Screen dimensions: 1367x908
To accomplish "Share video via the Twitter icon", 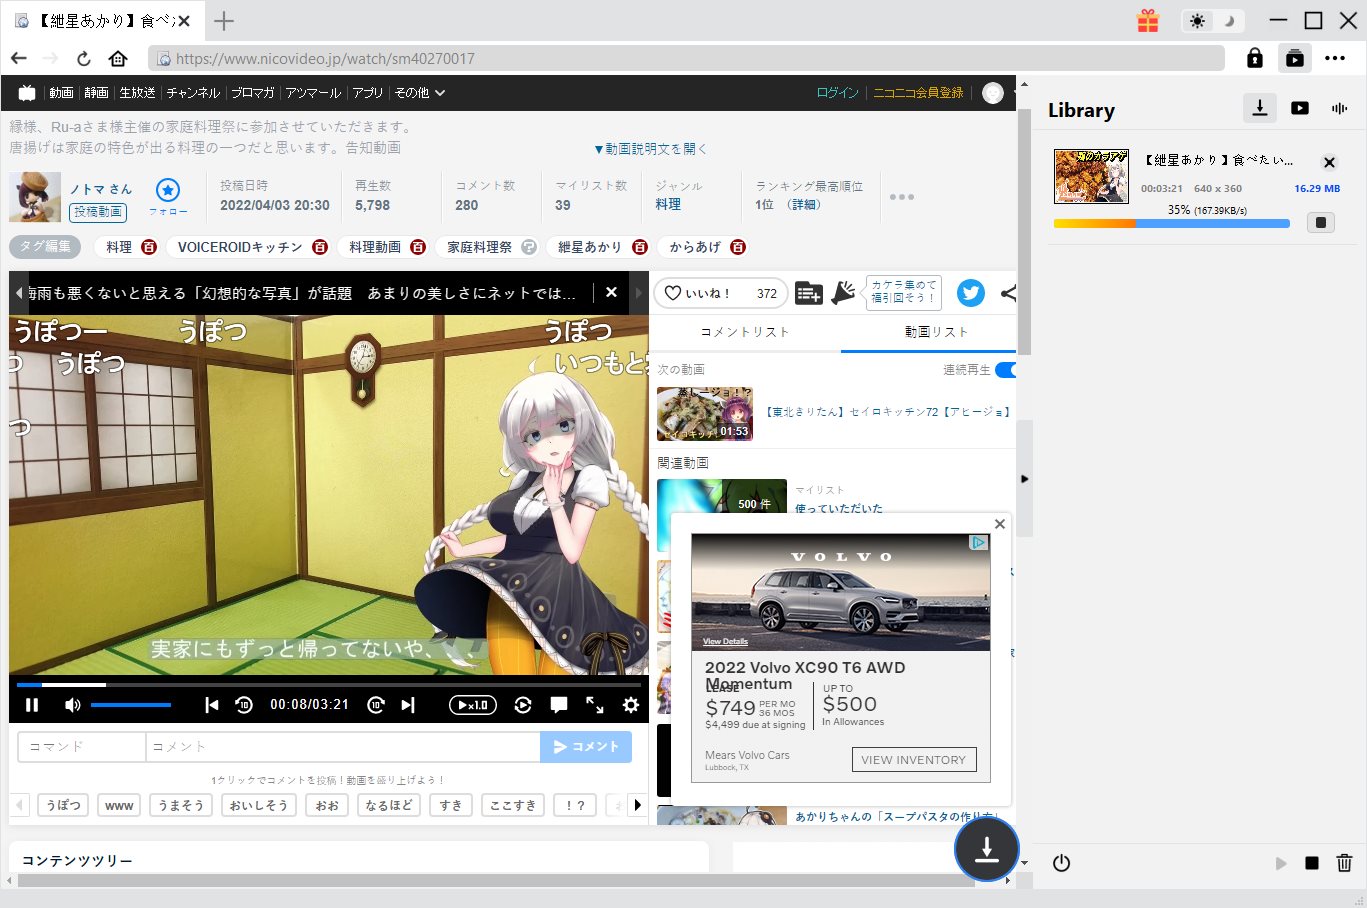I will (x=970, y=293).
